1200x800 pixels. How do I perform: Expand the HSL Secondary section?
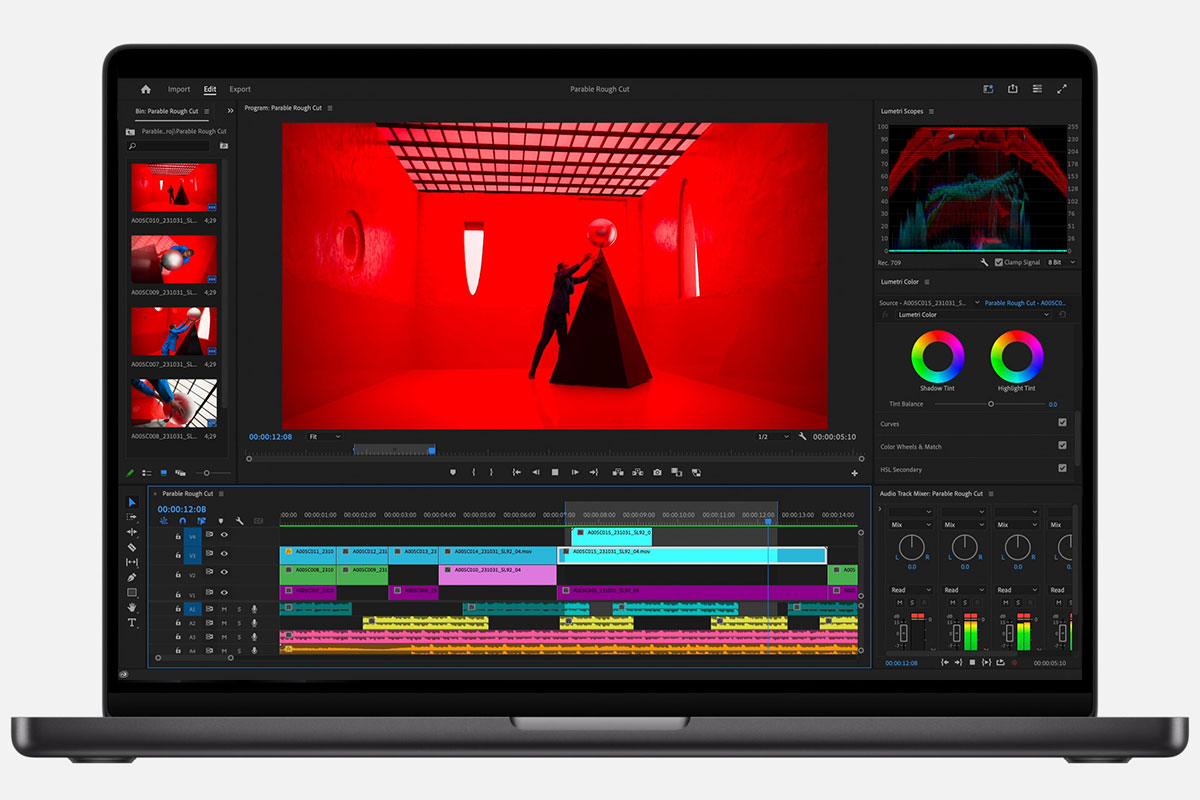tap(901, 469)
